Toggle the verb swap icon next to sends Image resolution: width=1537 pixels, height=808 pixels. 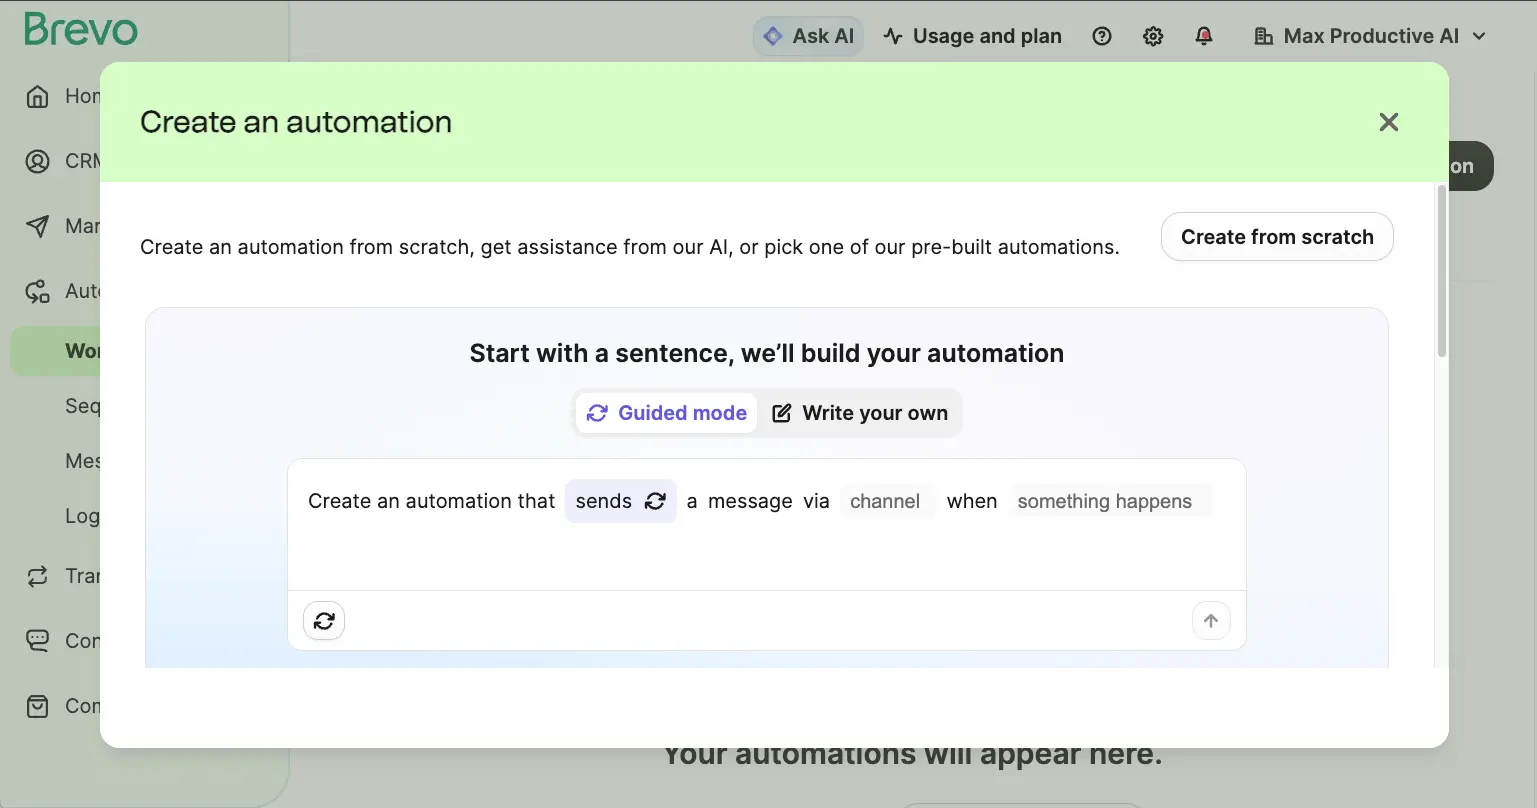655,501
